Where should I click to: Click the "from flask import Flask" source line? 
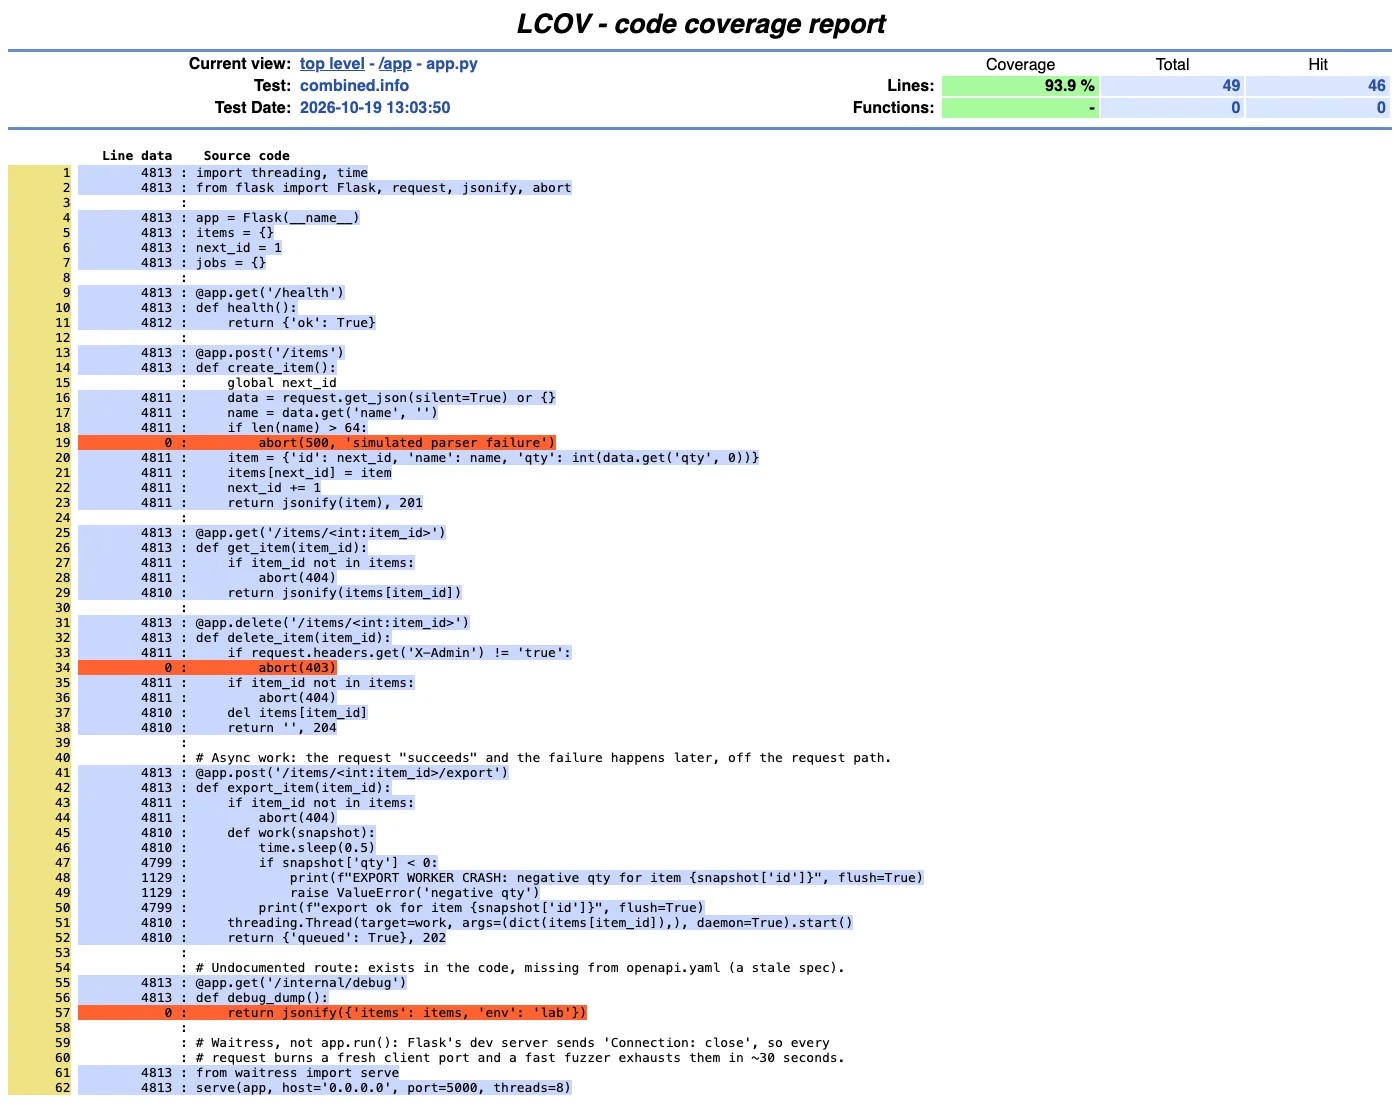[384, 188]
